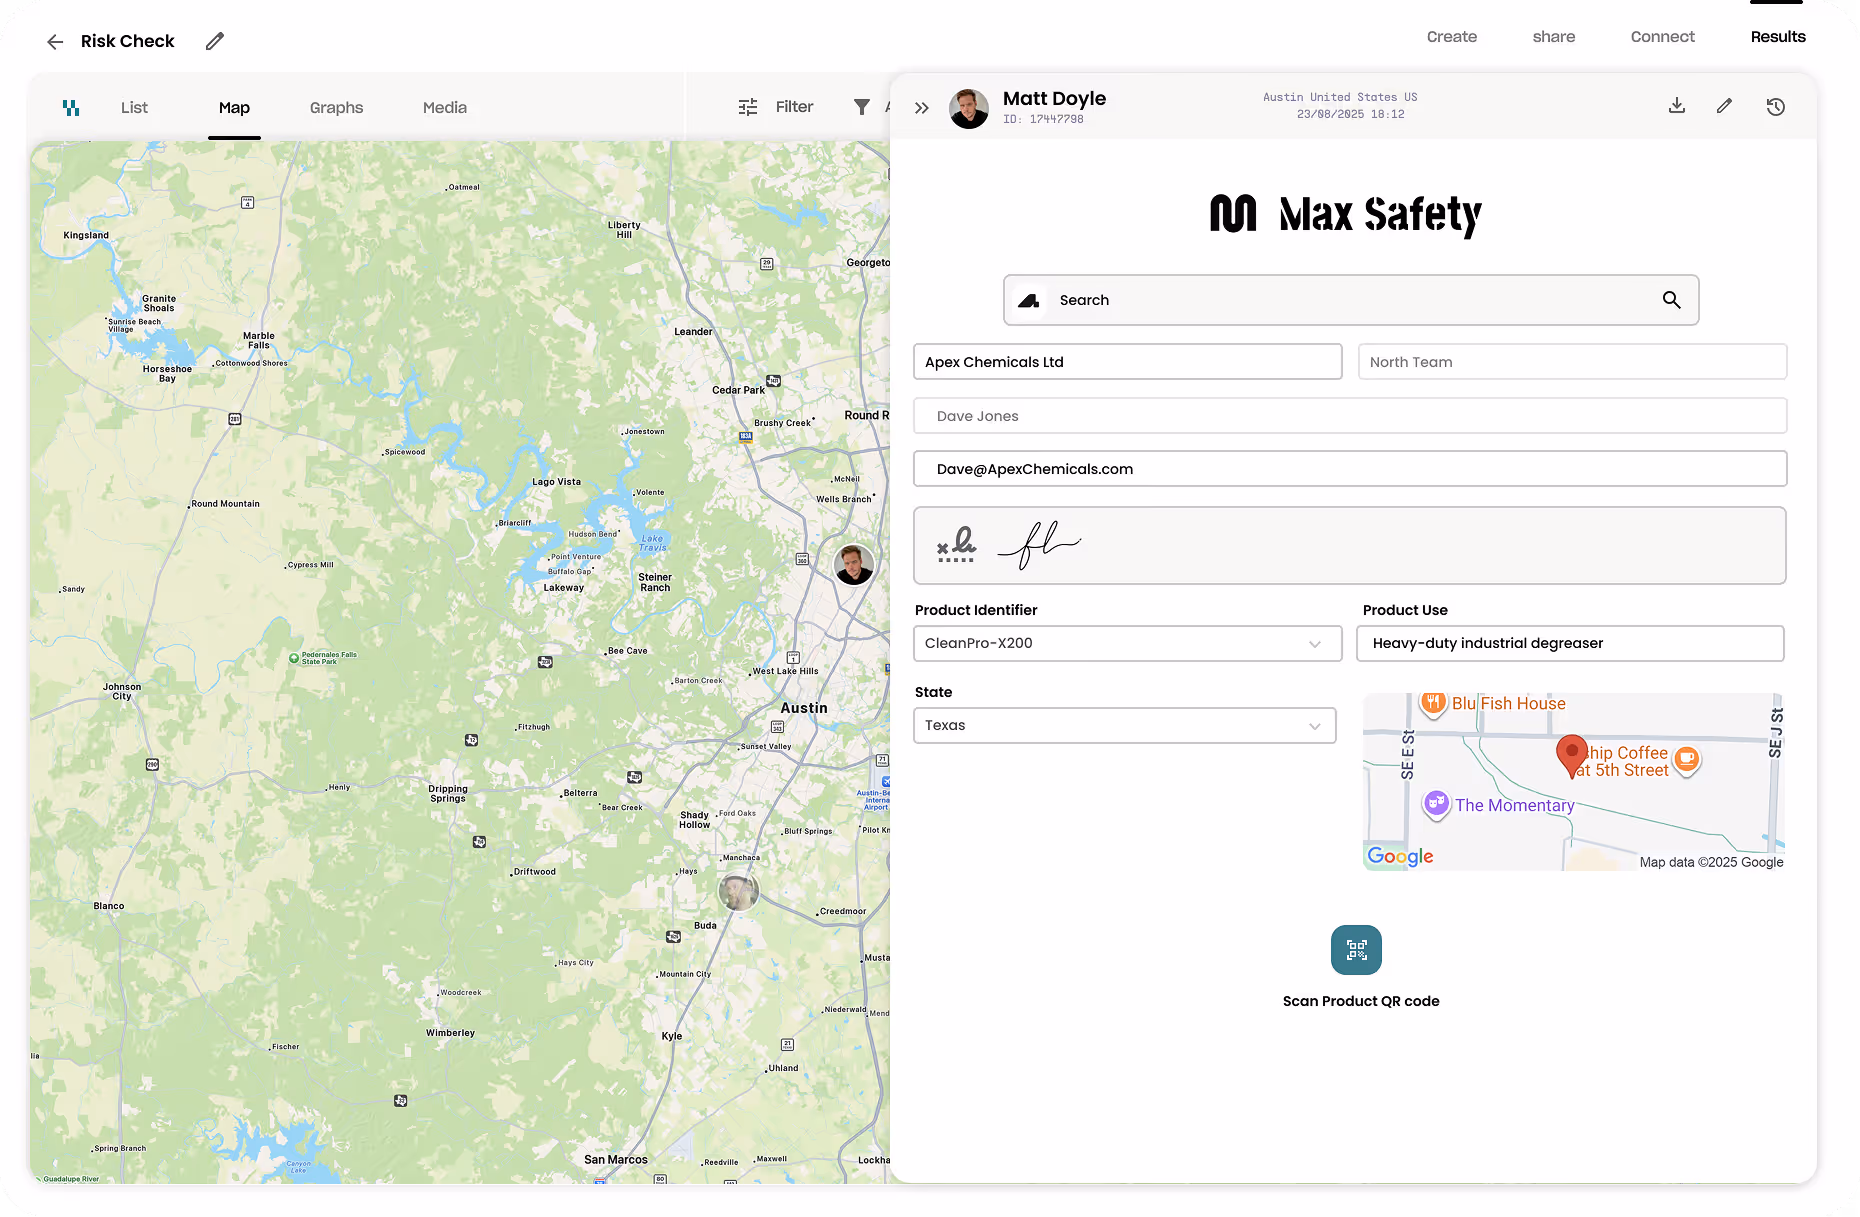
Task: Click the Bee Cave map label
Action: click(x=628, y=651)
